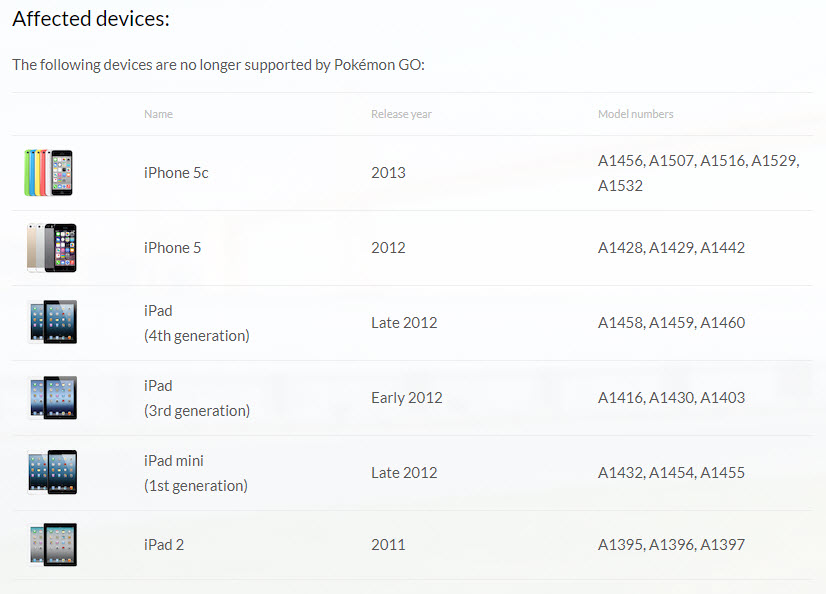Click the iPhone 5c model numbers cell
Viewport: 826px width, 594px height.
(698, 173)
